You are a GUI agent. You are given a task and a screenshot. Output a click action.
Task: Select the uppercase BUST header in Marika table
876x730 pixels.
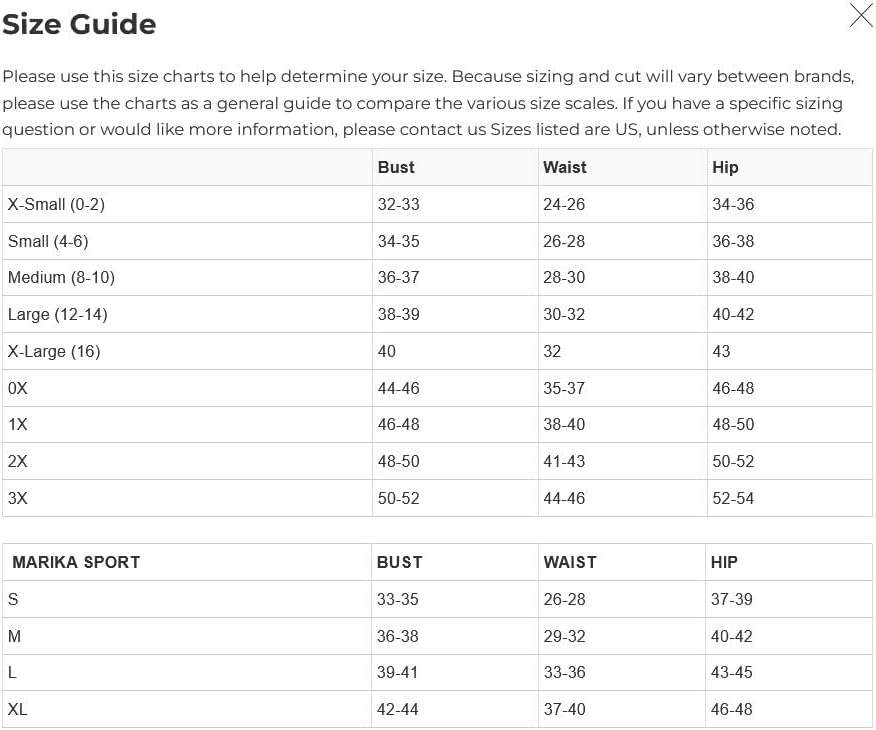399,562
